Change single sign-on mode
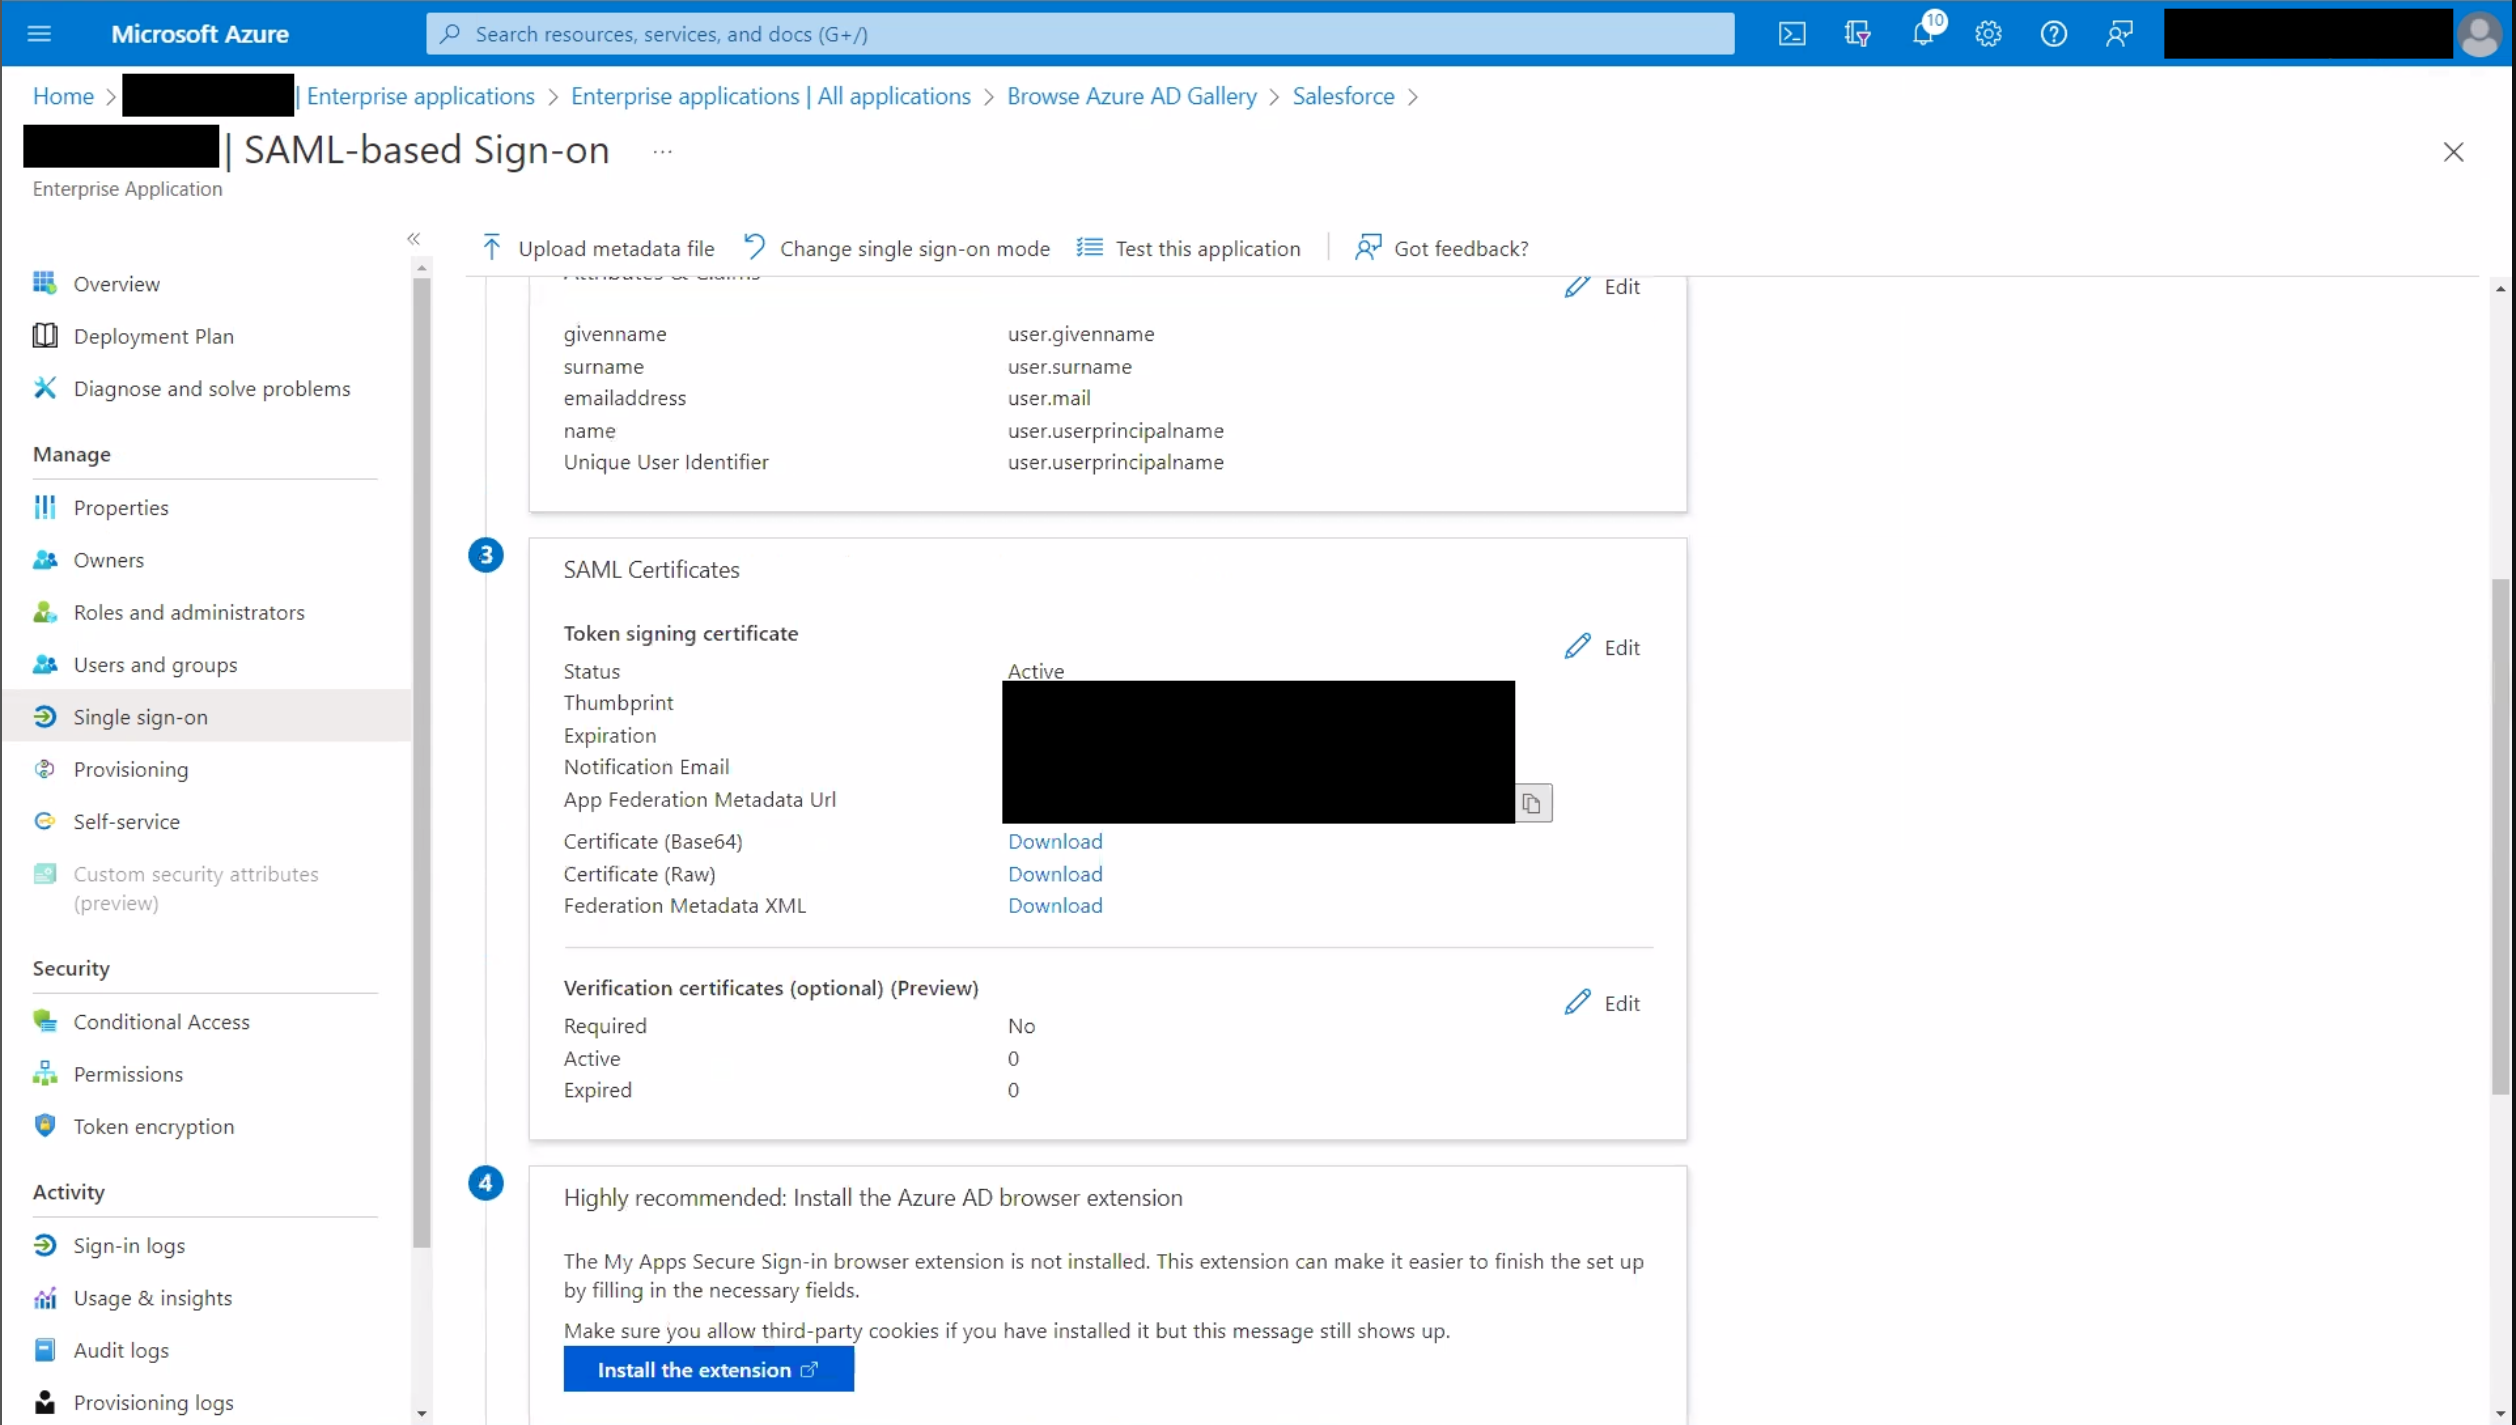 [x=897, y=248]
